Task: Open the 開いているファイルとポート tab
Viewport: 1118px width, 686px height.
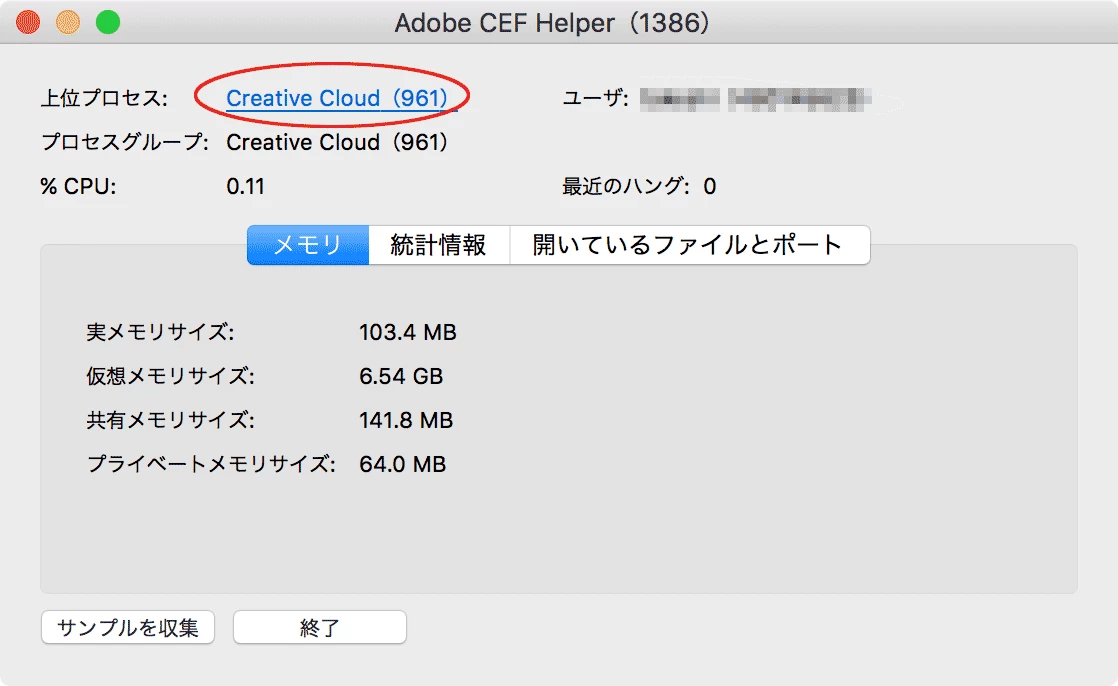Action: (x=689, y=245)
